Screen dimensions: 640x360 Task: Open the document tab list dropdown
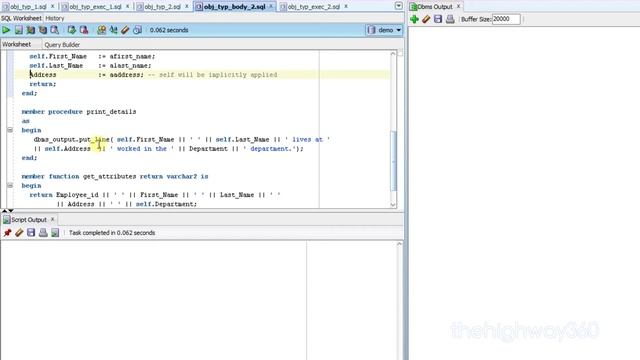click(399, 6)
